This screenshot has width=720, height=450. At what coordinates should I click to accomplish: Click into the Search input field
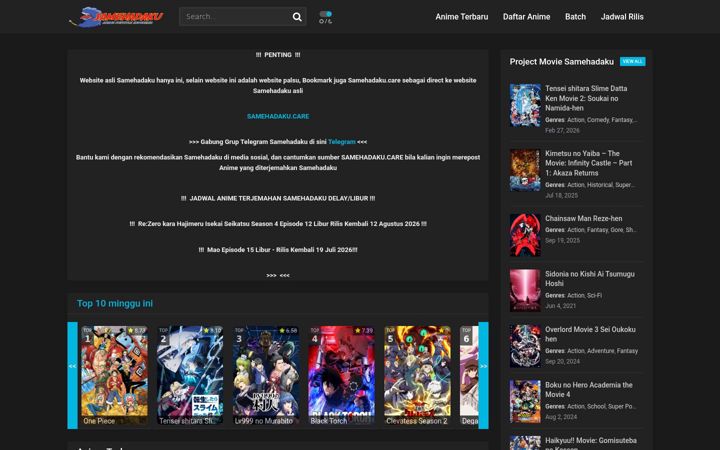click(235, 17)
